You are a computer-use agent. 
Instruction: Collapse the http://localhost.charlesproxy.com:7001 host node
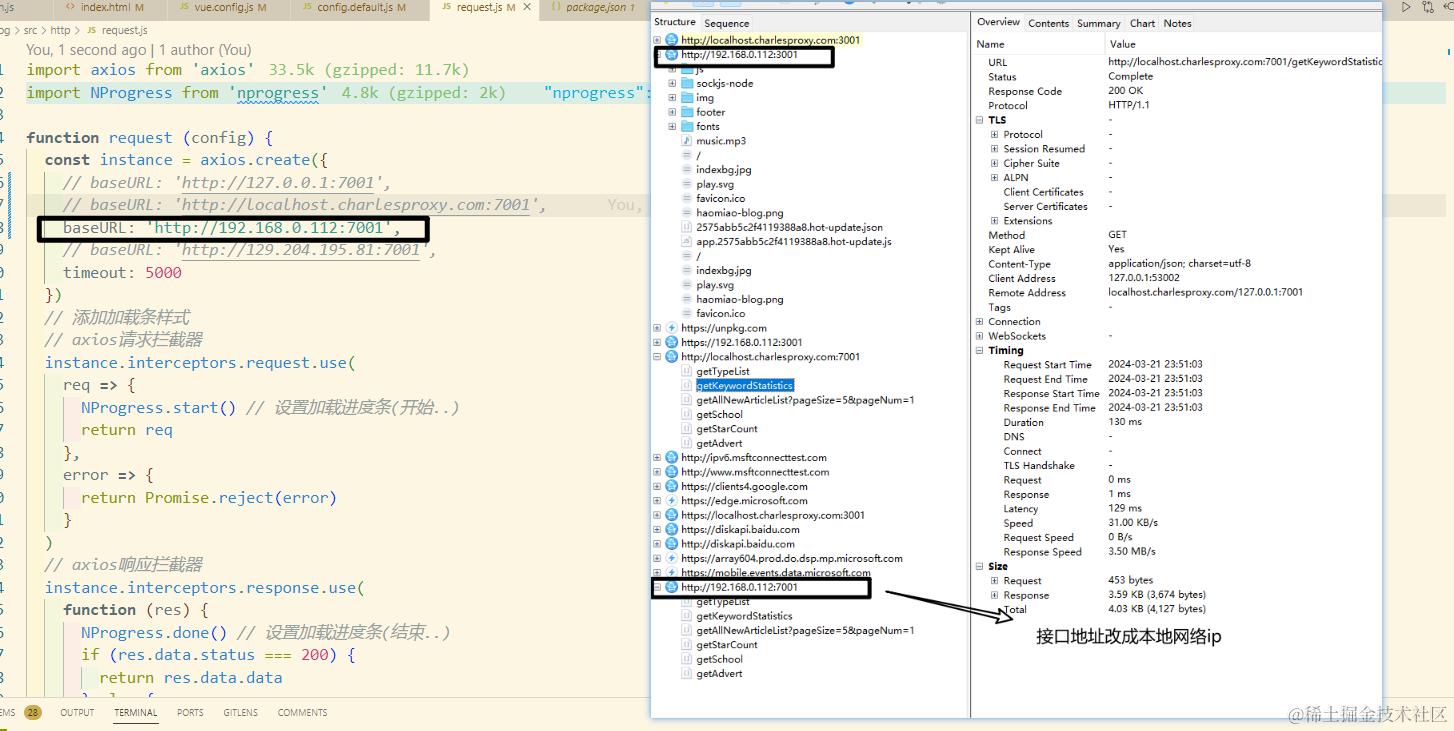(x=657, y=357)
